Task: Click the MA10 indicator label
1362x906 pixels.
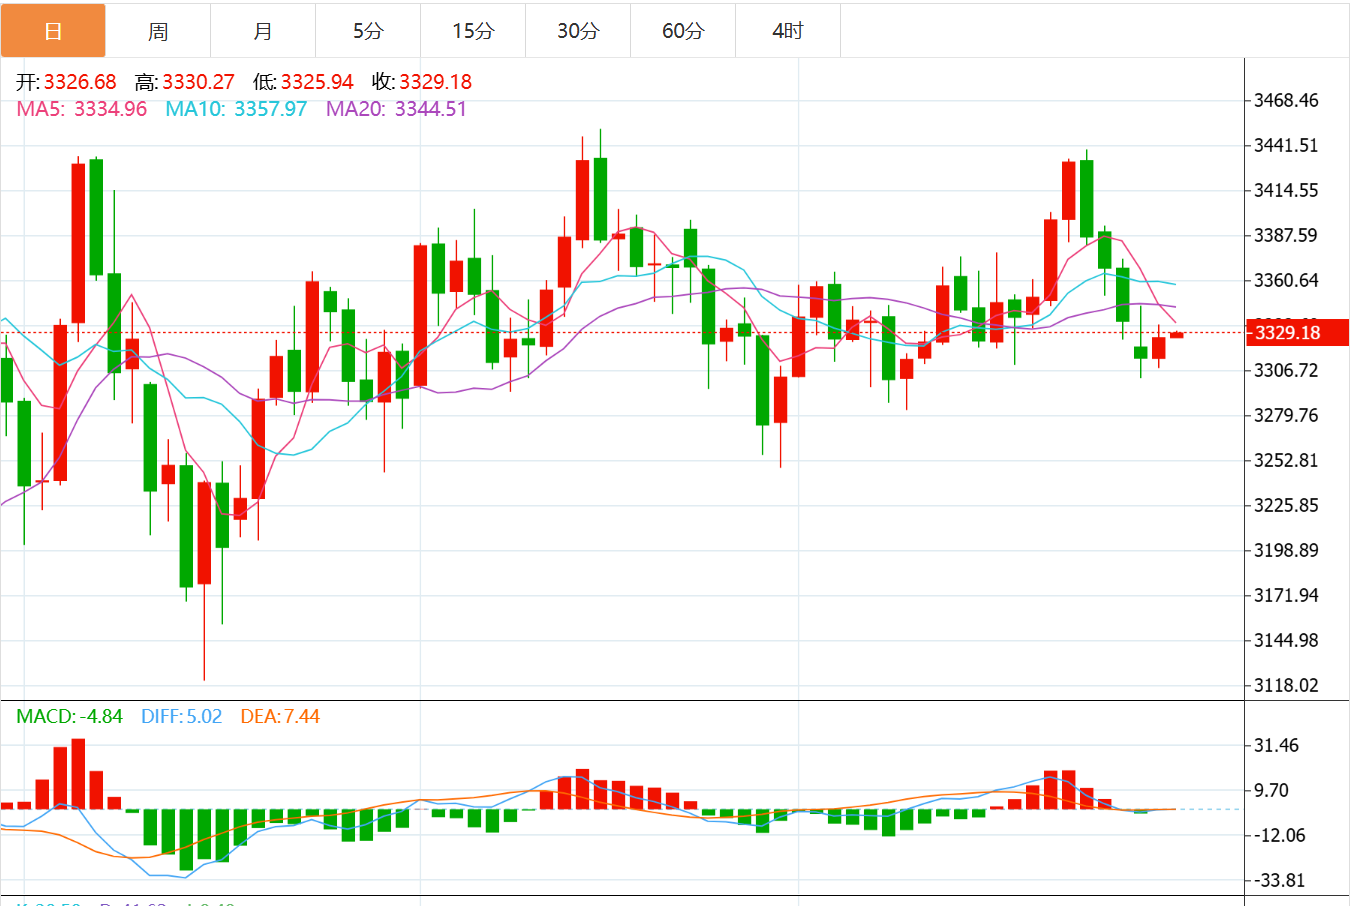Action: pos(236,109)
